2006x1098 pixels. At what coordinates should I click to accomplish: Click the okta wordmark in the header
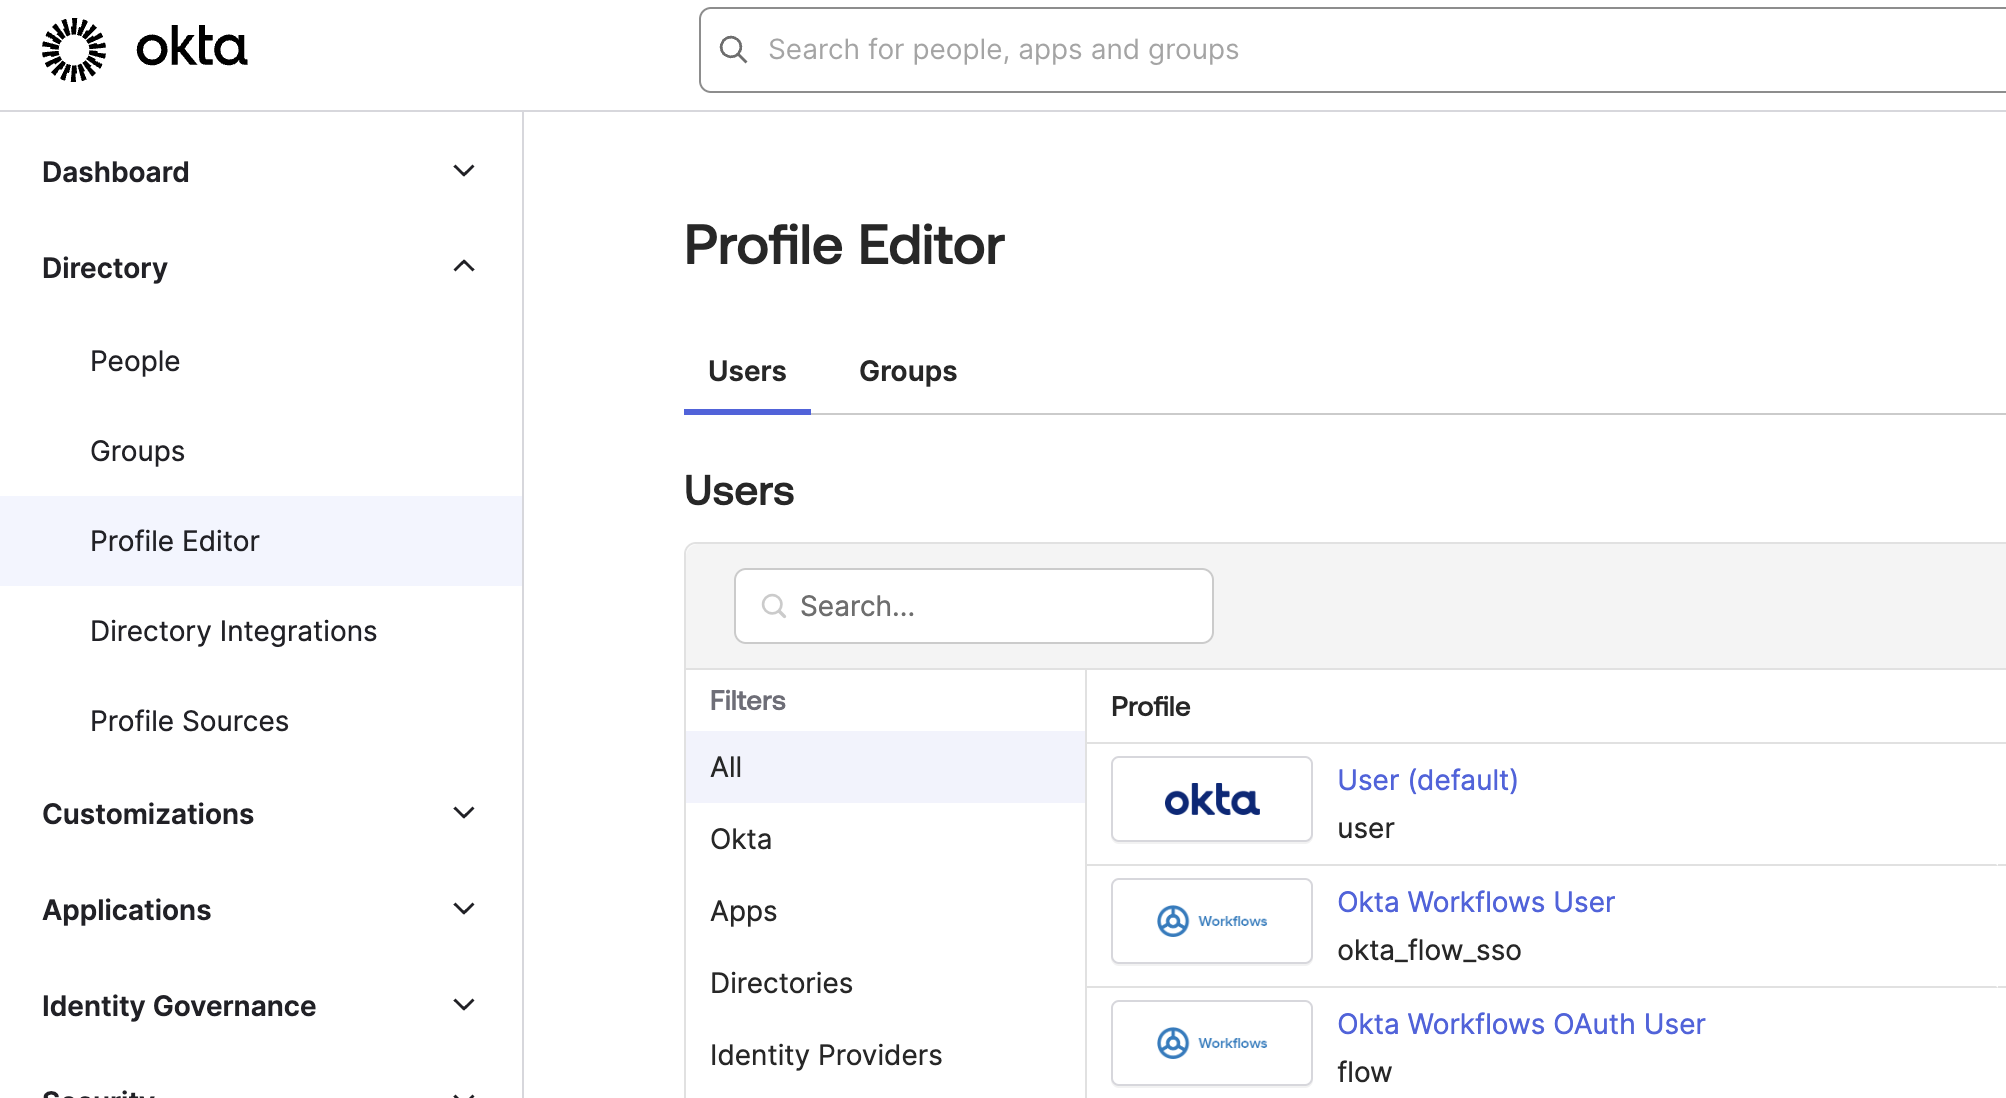click(x=191, y=48)
